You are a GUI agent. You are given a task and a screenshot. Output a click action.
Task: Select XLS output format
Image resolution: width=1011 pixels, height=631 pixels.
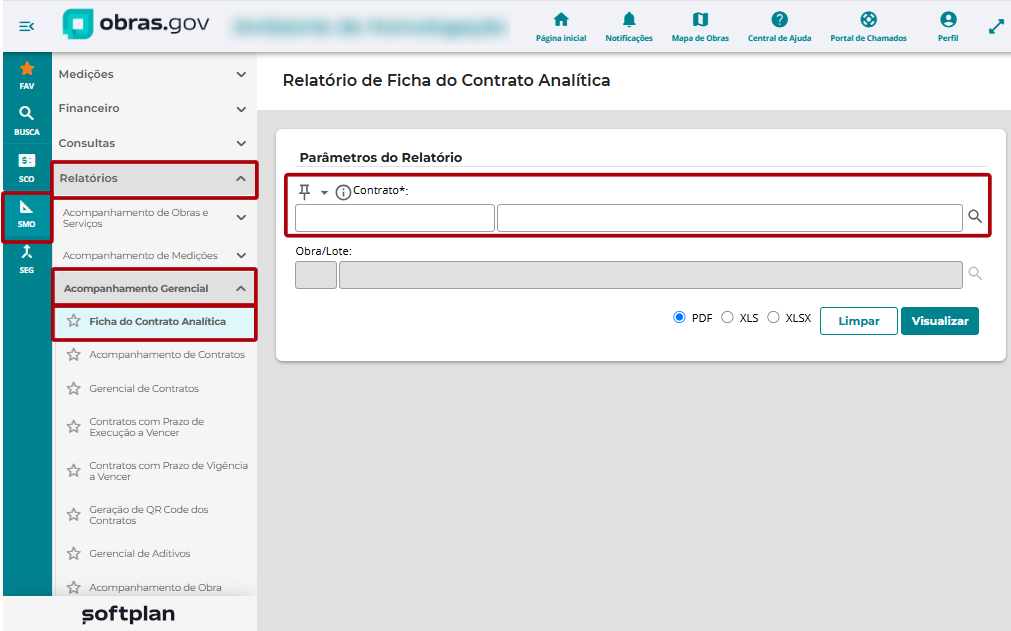pyautogui.click(x=727, y=317)
